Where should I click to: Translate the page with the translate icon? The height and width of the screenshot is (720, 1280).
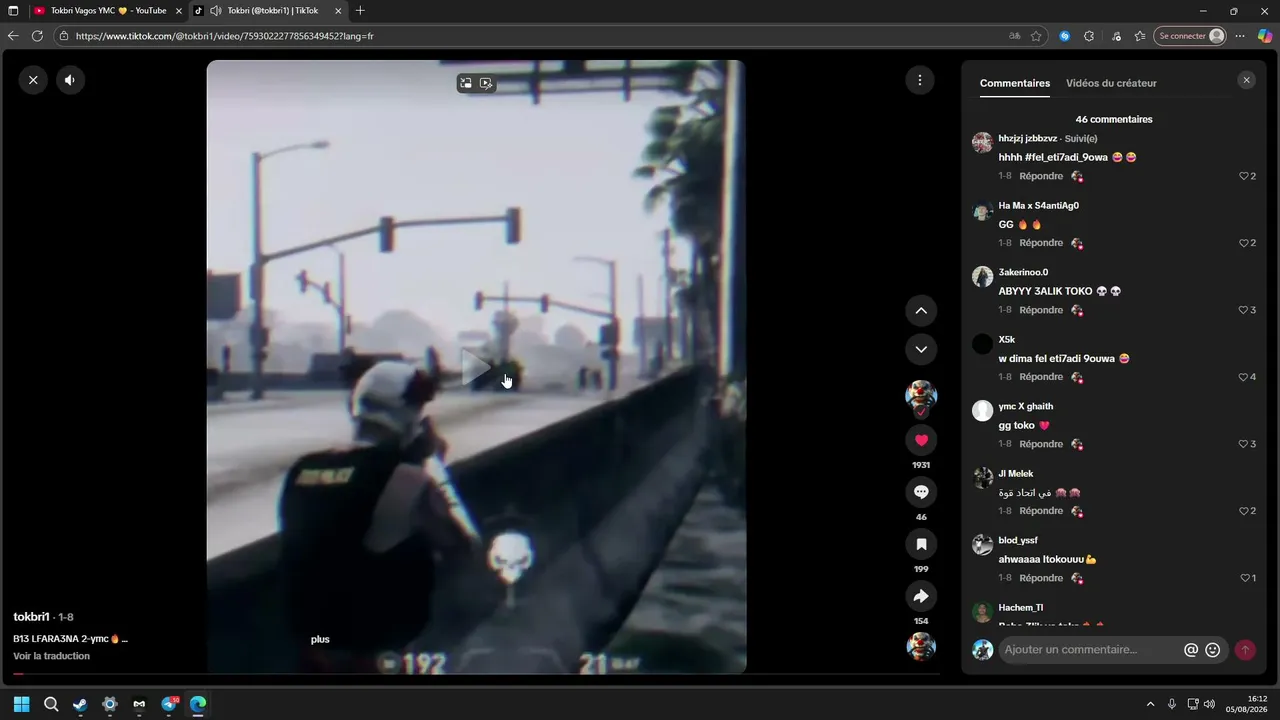(1015, 36)
